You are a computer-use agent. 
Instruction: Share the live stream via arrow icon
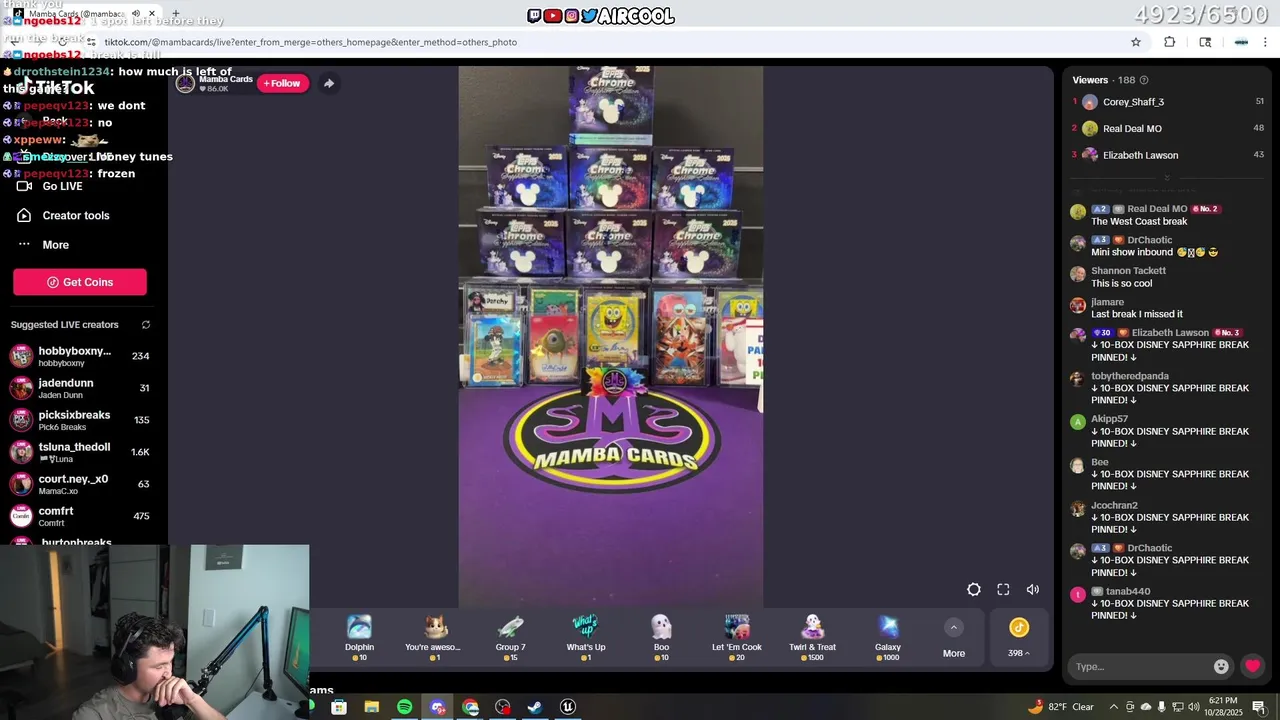pyautogui.click(x=329, y=83)
